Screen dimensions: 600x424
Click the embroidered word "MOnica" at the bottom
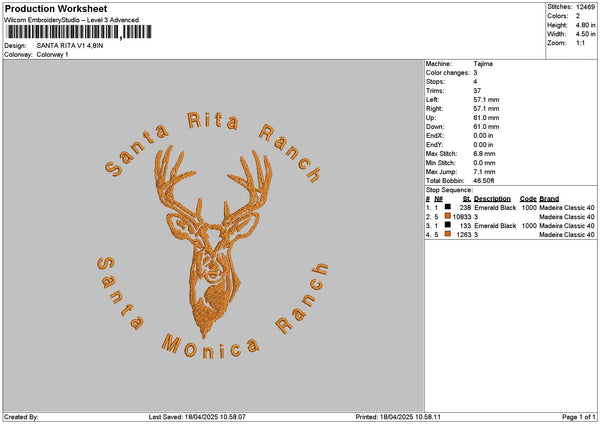coord(210,346)
